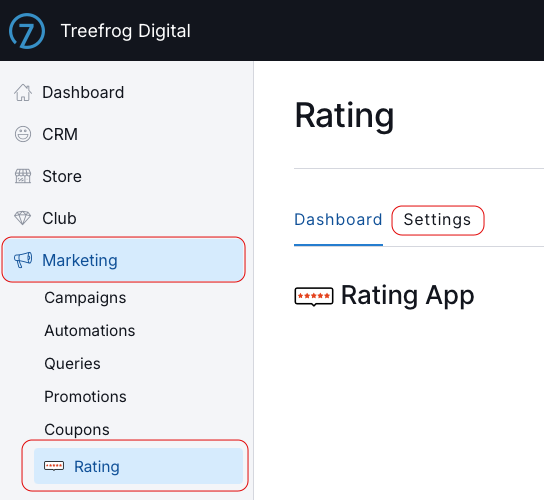Click the smiley face CRM icon
Screen dimensions: 544x500
pyautogui.click(x=23, y=134)
